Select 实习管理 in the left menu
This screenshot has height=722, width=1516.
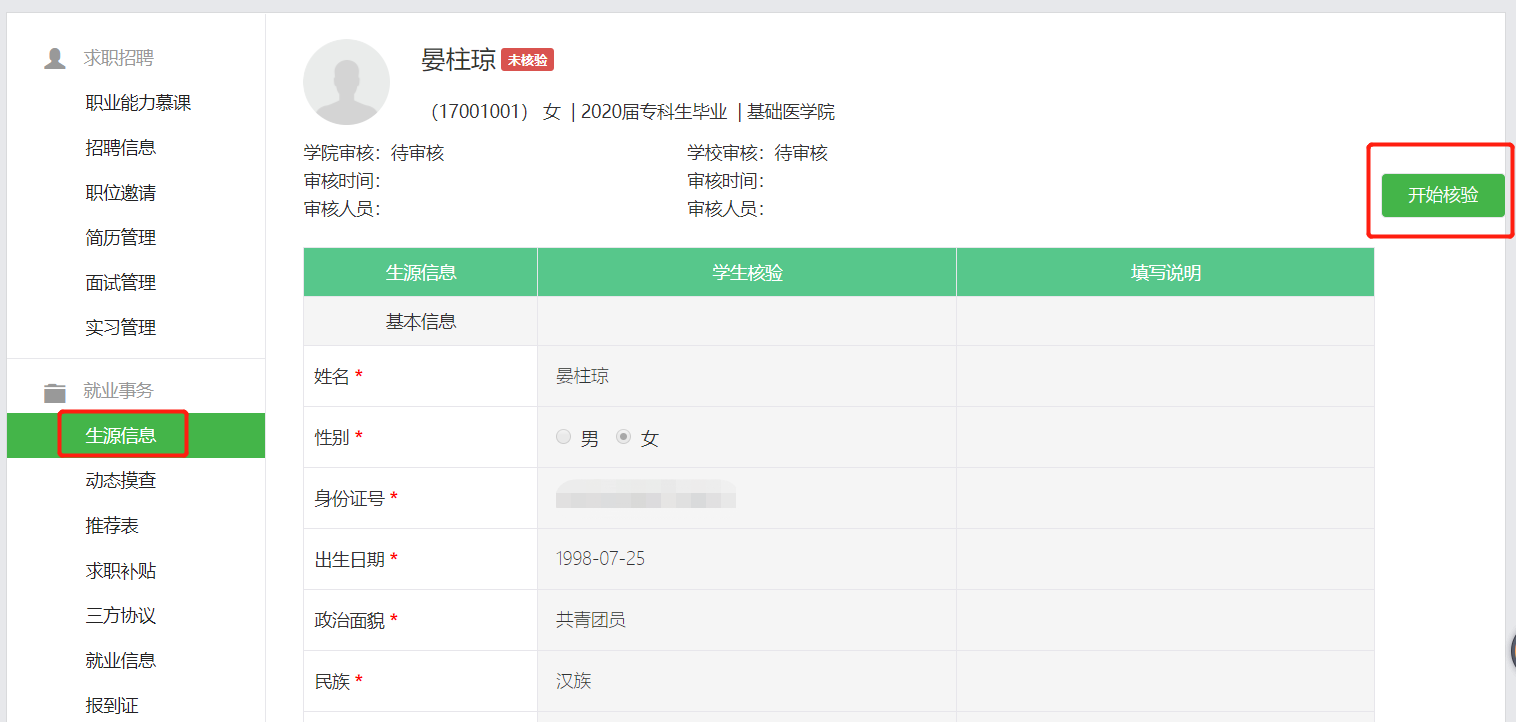(121, 328)
